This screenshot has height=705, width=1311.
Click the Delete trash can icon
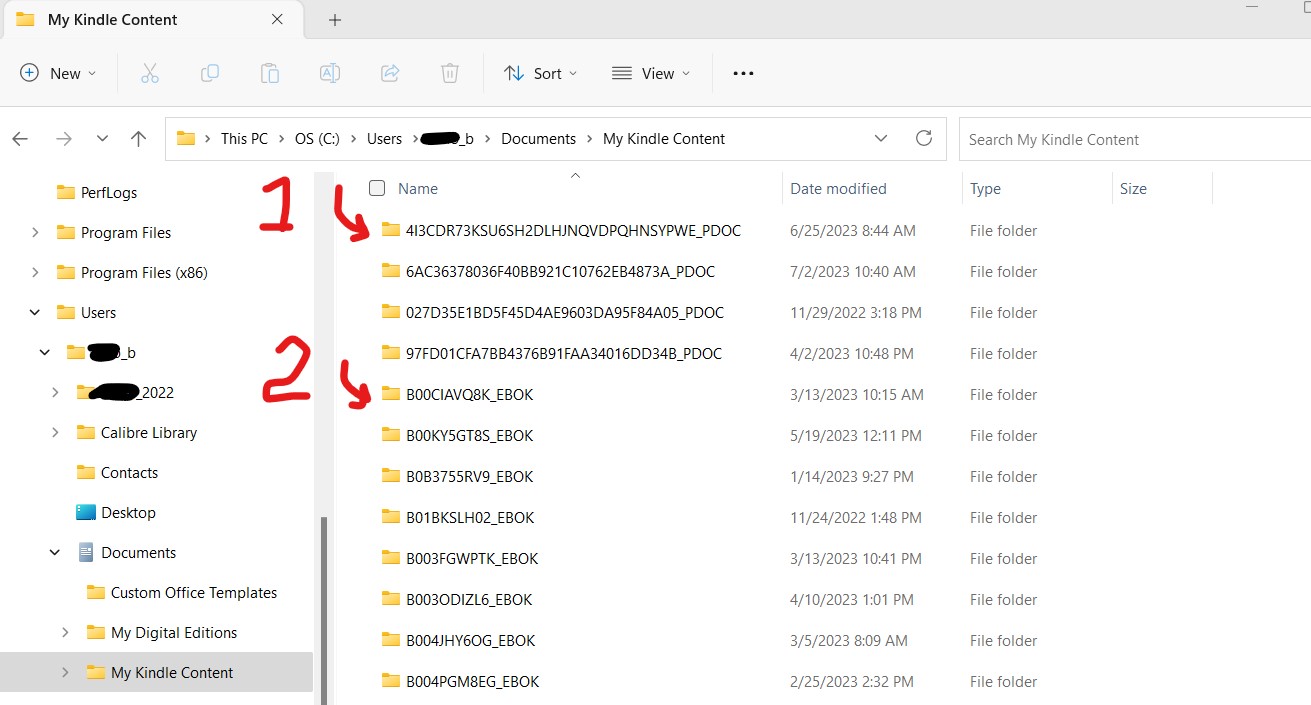coord(450,73)
